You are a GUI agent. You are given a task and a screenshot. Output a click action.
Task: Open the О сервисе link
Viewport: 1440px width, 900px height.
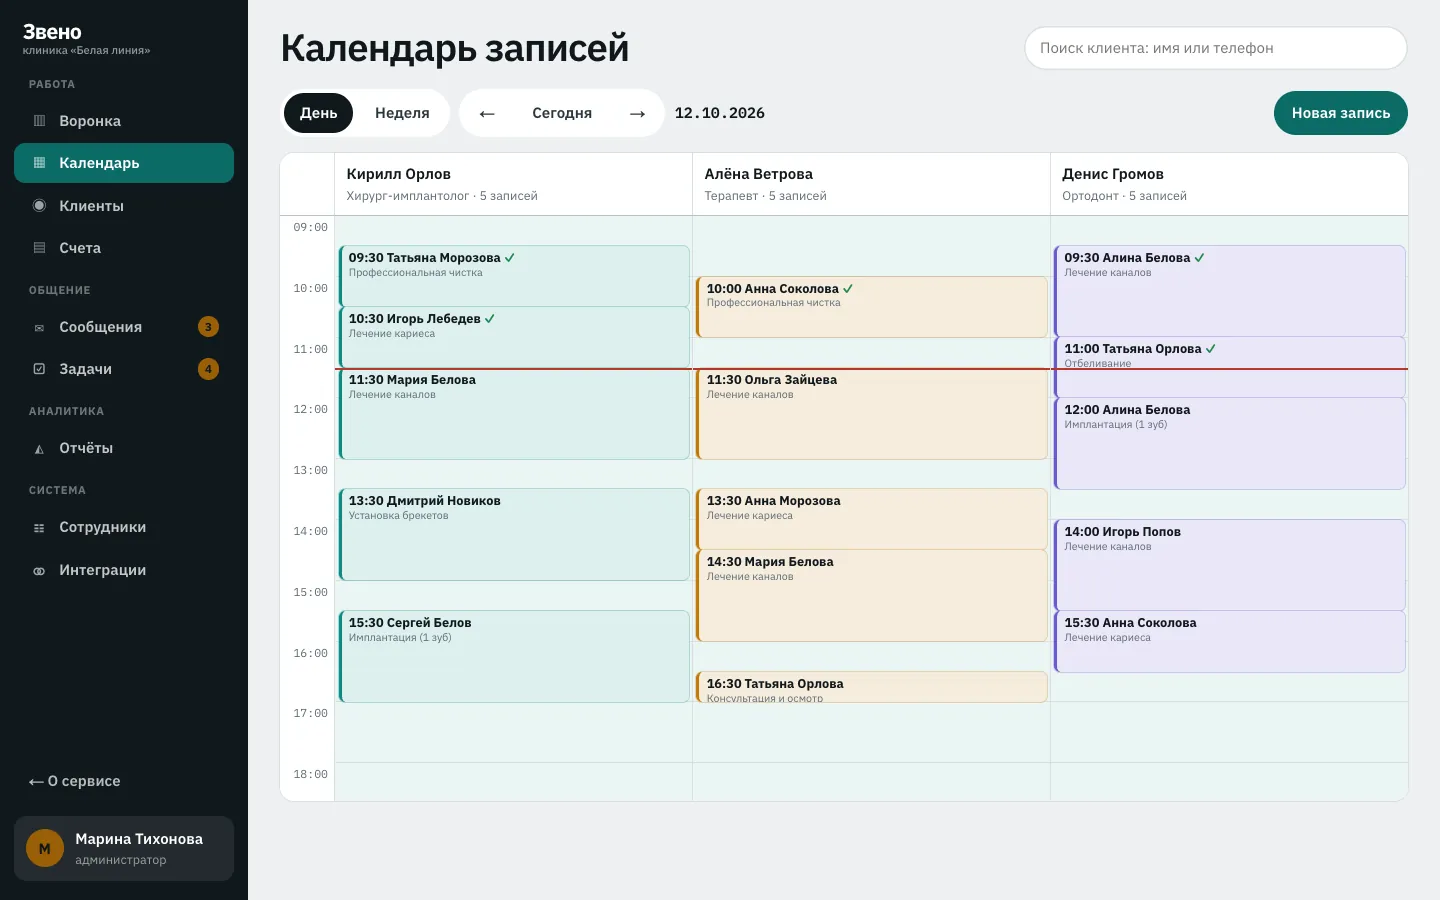(75, 781)
